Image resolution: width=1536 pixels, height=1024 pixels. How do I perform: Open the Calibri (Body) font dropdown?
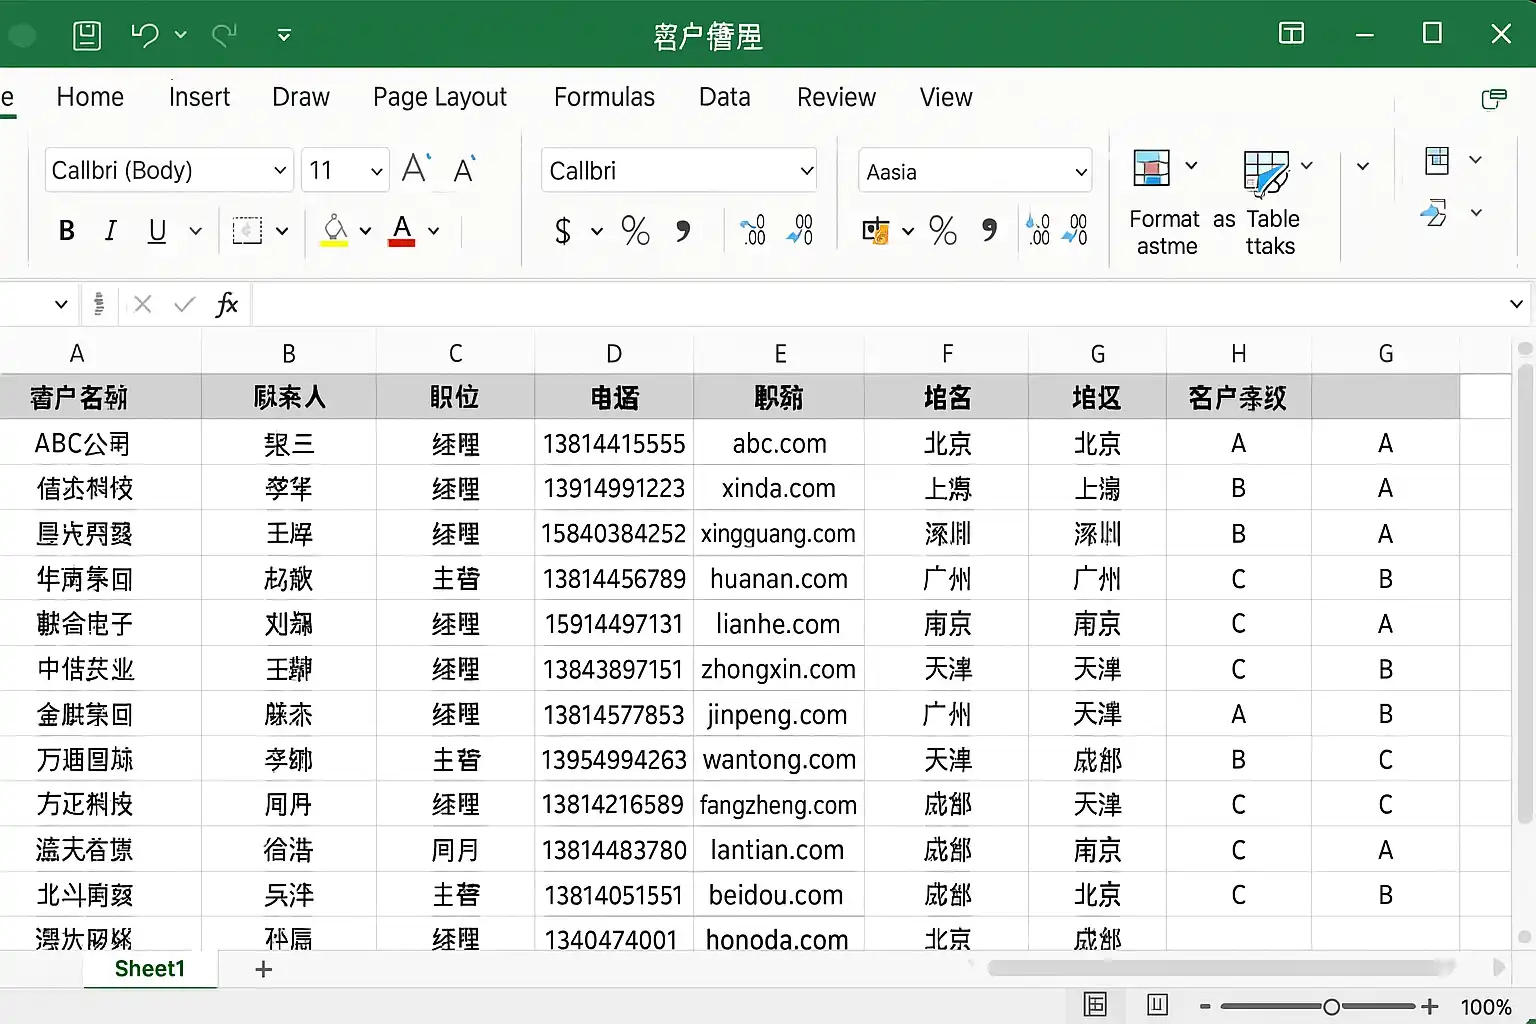pos(280,171)
